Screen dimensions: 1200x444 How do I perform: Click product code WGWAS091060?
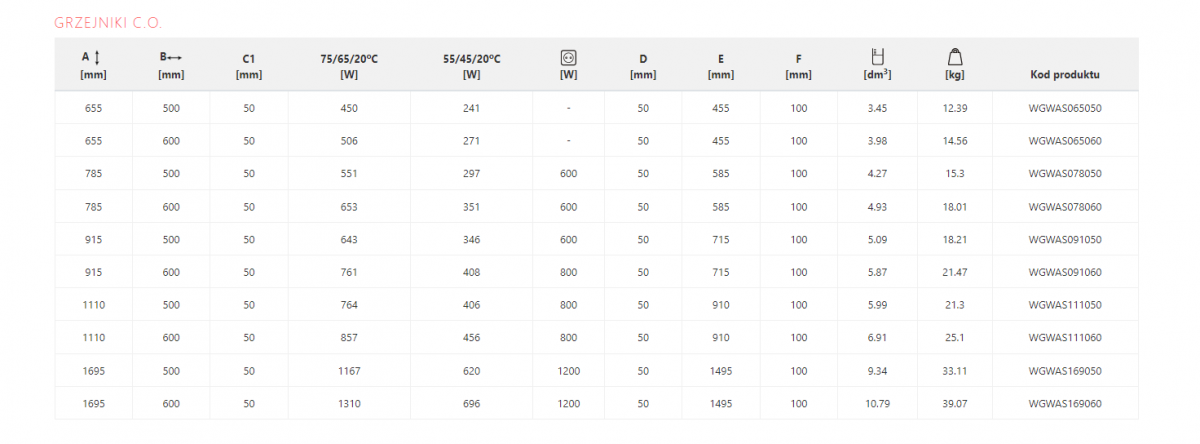click(1064, 272)
